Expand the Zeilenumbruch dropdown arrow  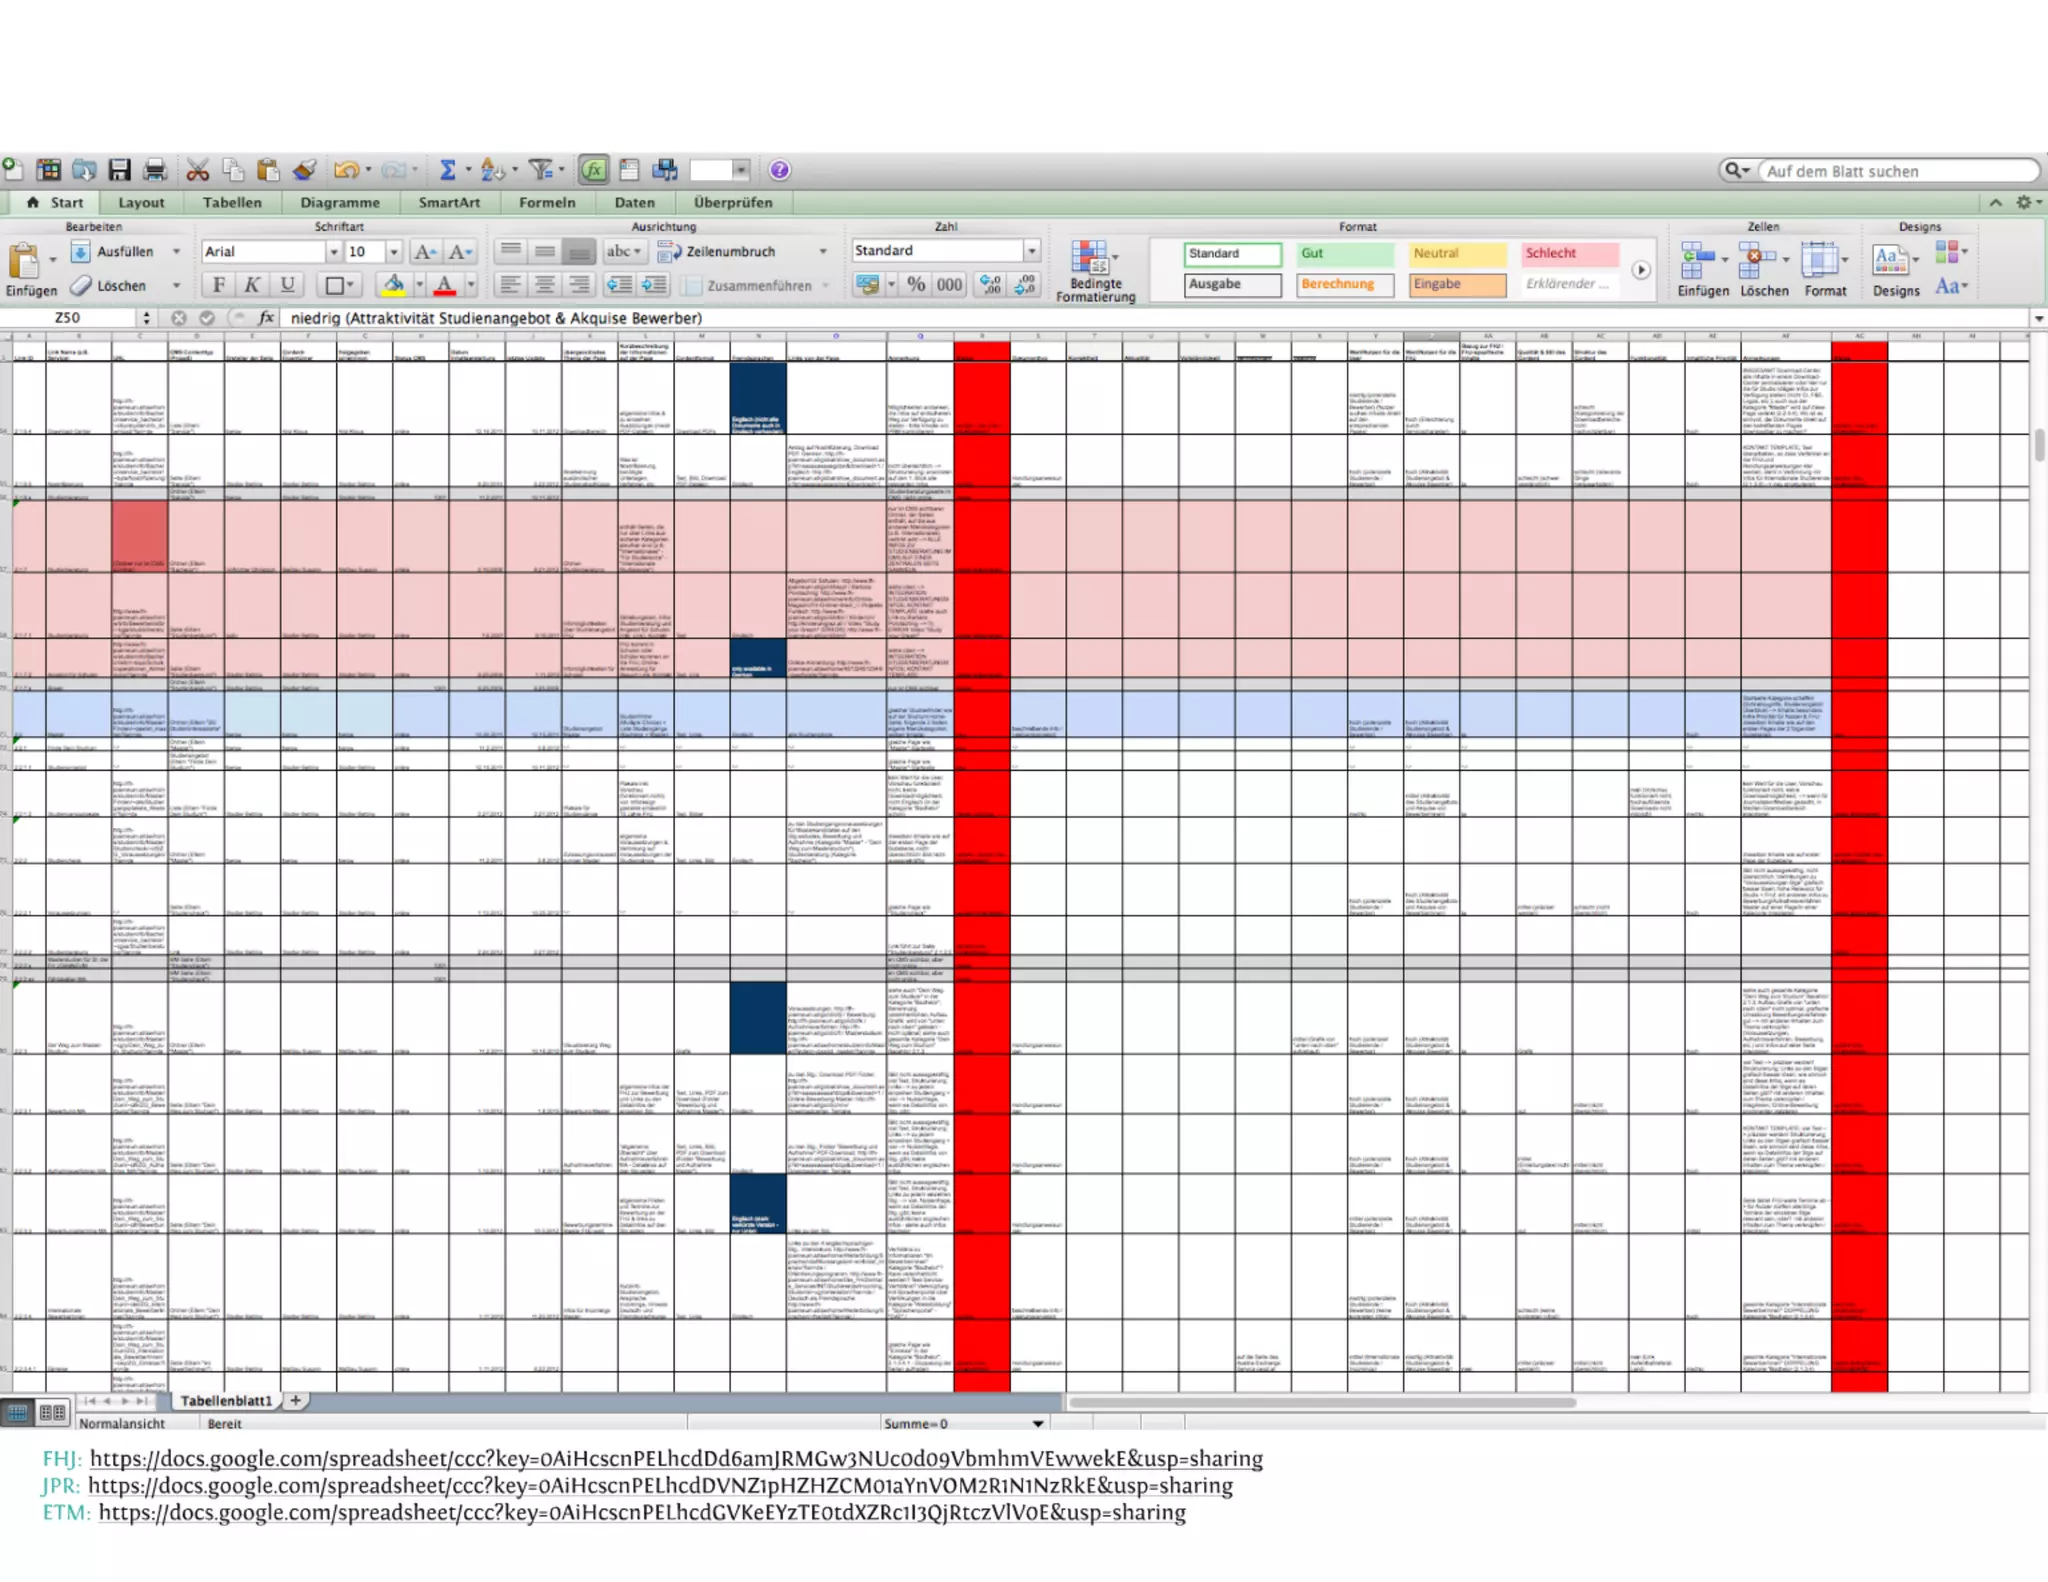tap(823, 252)
